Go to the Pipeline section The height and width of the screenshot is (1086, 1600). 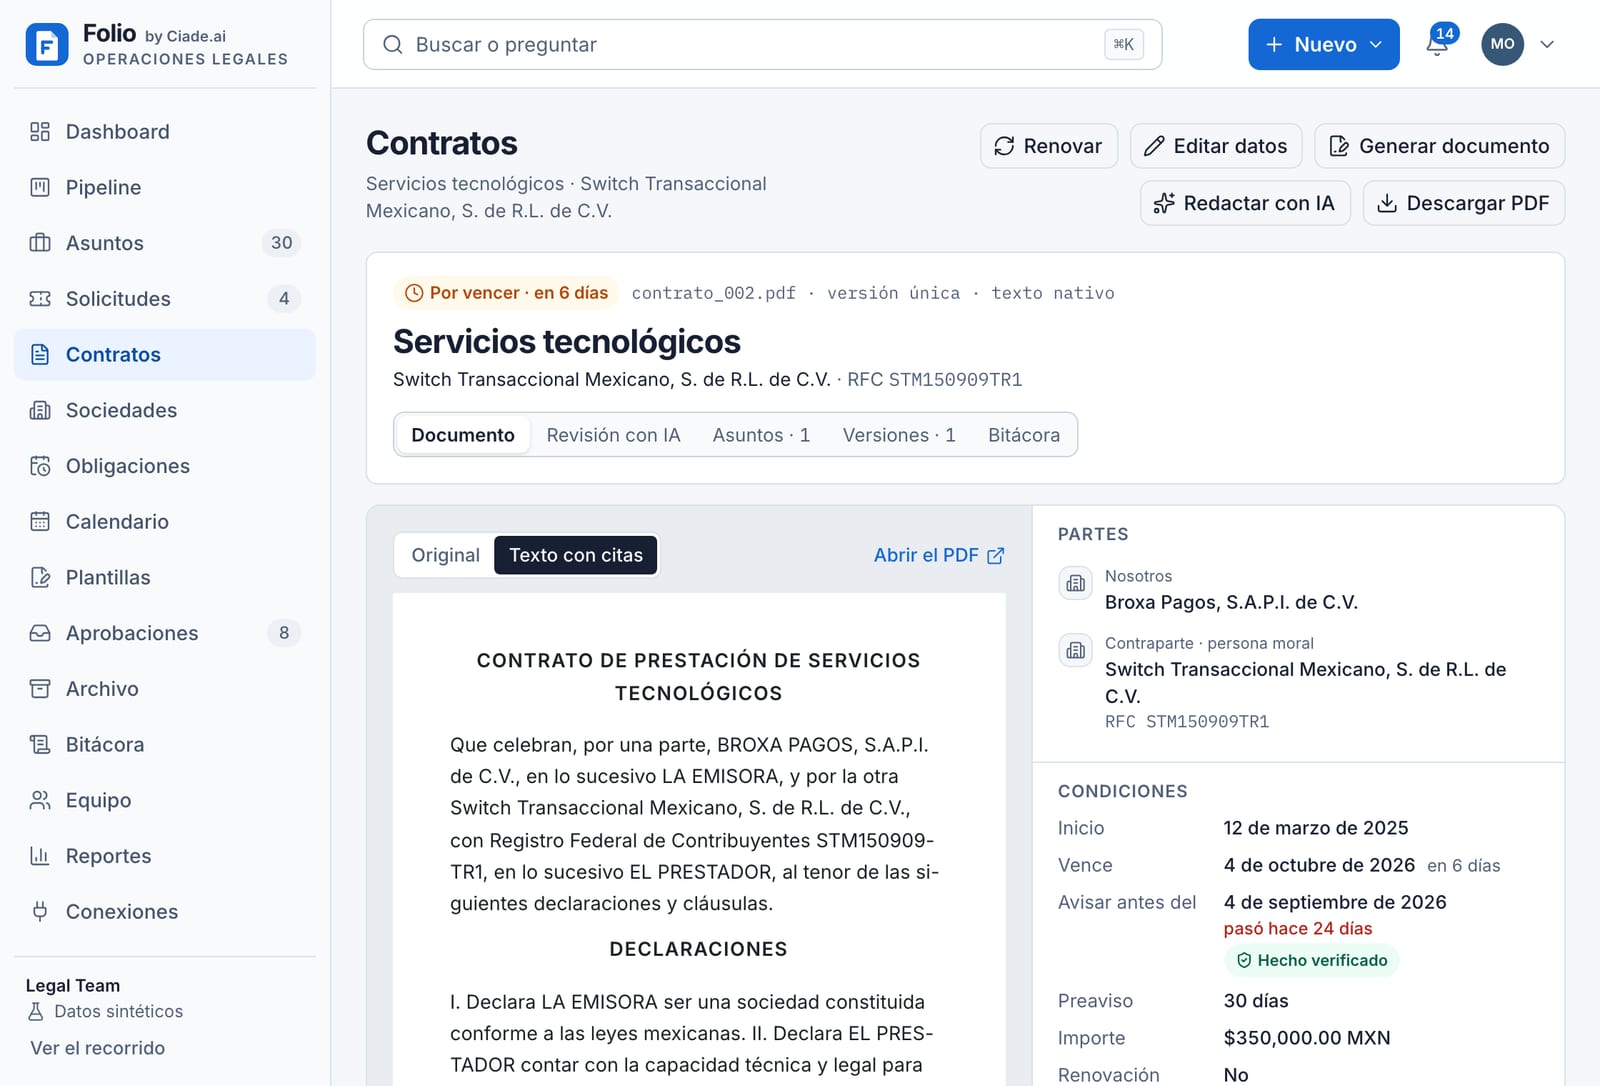tap(165, 187)
